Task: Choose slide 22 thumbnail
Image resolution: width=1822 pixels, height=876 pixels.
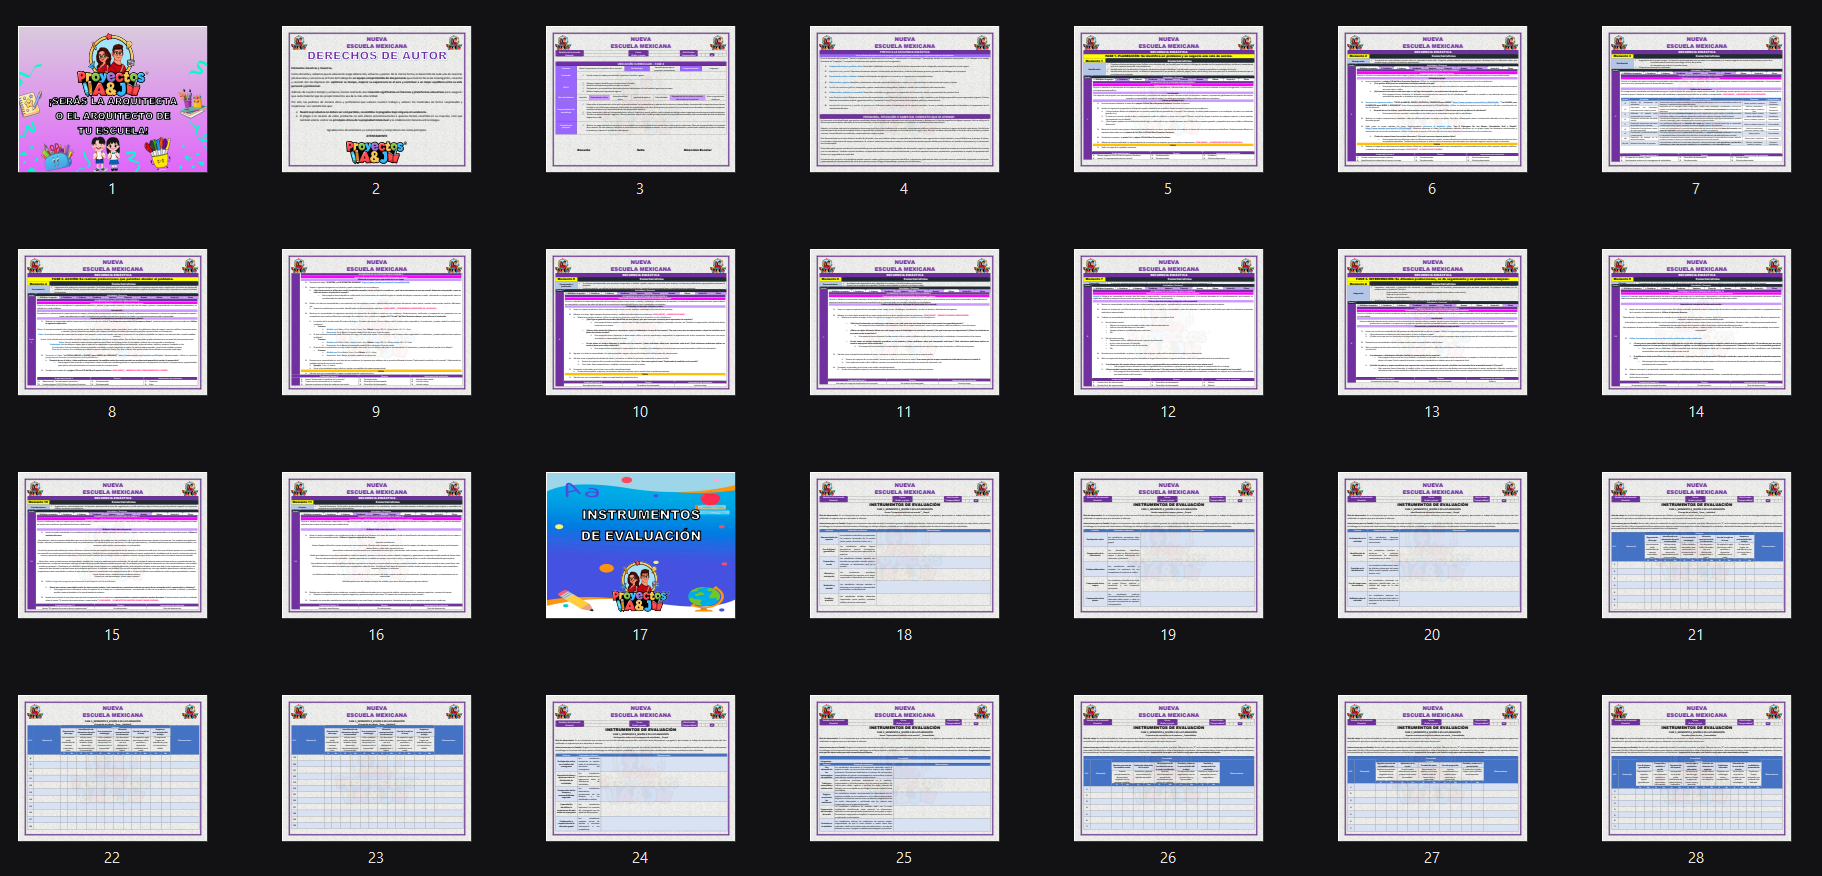Action: coord(112,768)
